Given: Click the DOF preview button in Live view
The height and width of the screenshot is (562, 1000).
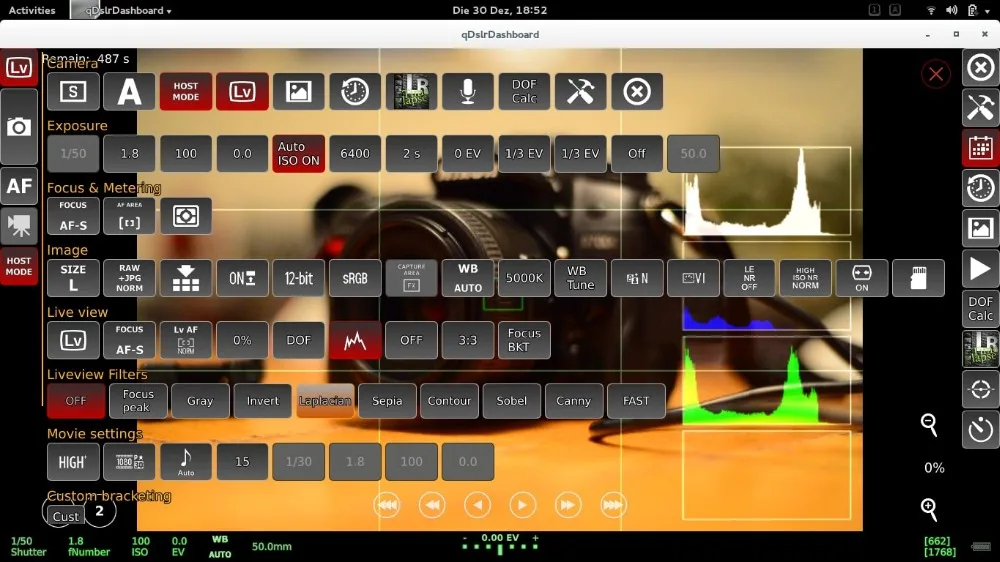Looking at the screenshot, I should coord(298,340).
